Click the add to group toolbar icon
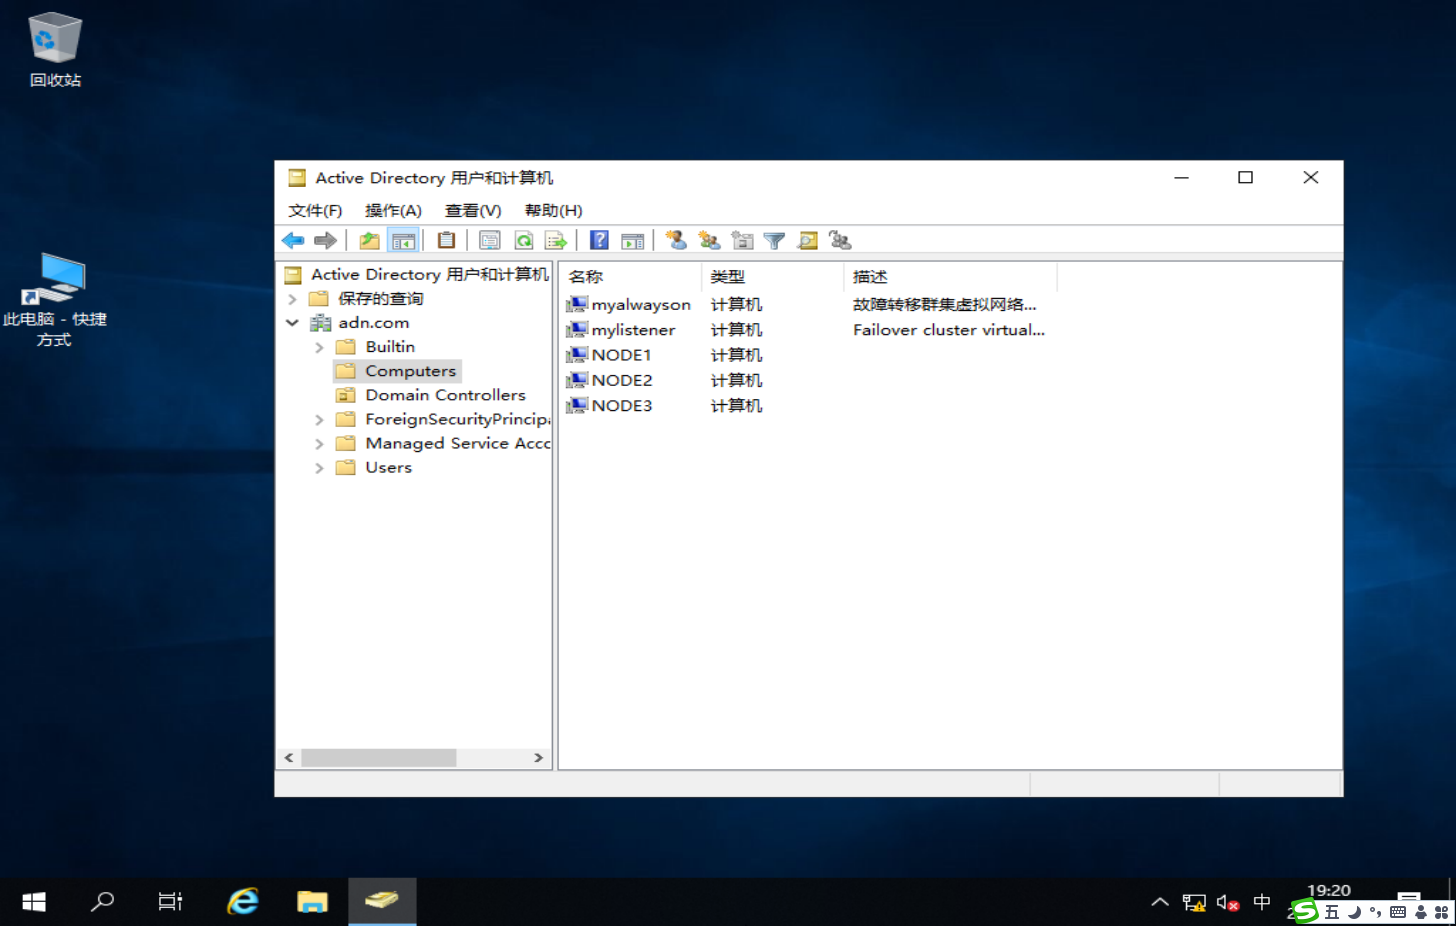1456x926 pixels. coord(840,240)
